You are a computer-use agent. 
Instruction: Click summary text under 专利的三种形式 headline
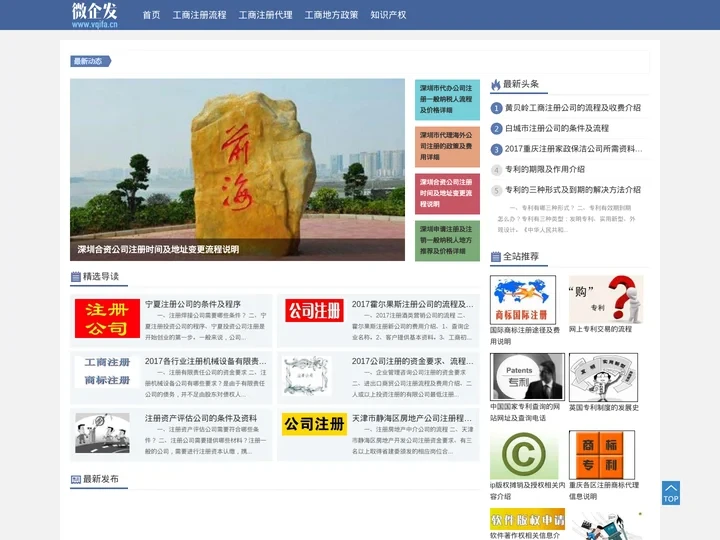tap(567, 219)
